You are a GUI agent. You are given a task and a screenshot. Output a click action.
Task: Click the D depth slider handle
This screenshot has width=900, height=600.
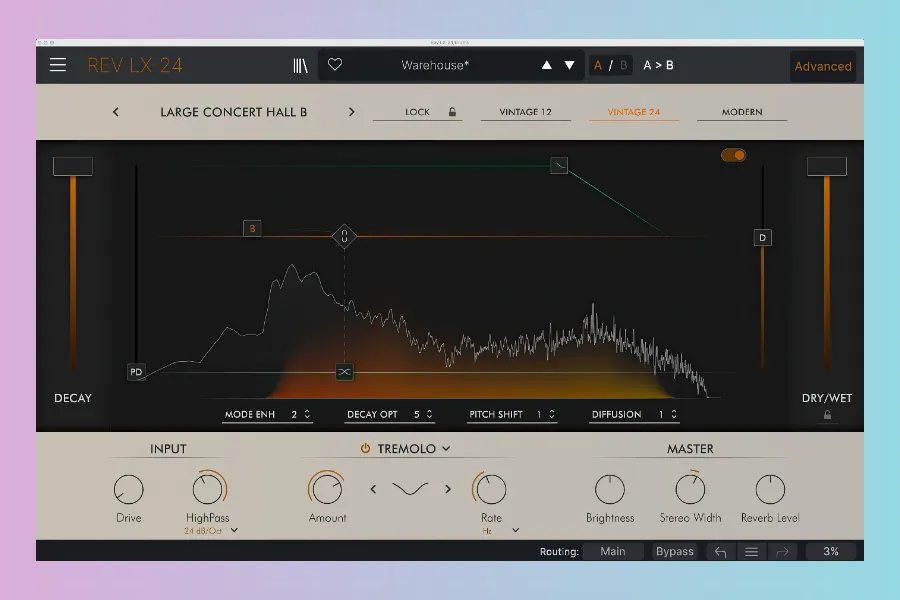coord(762,238)
